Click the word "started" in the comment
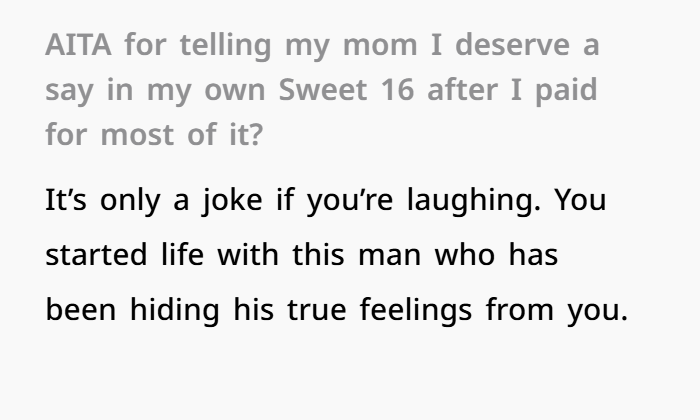700x420 pixels. coord(96,254)
